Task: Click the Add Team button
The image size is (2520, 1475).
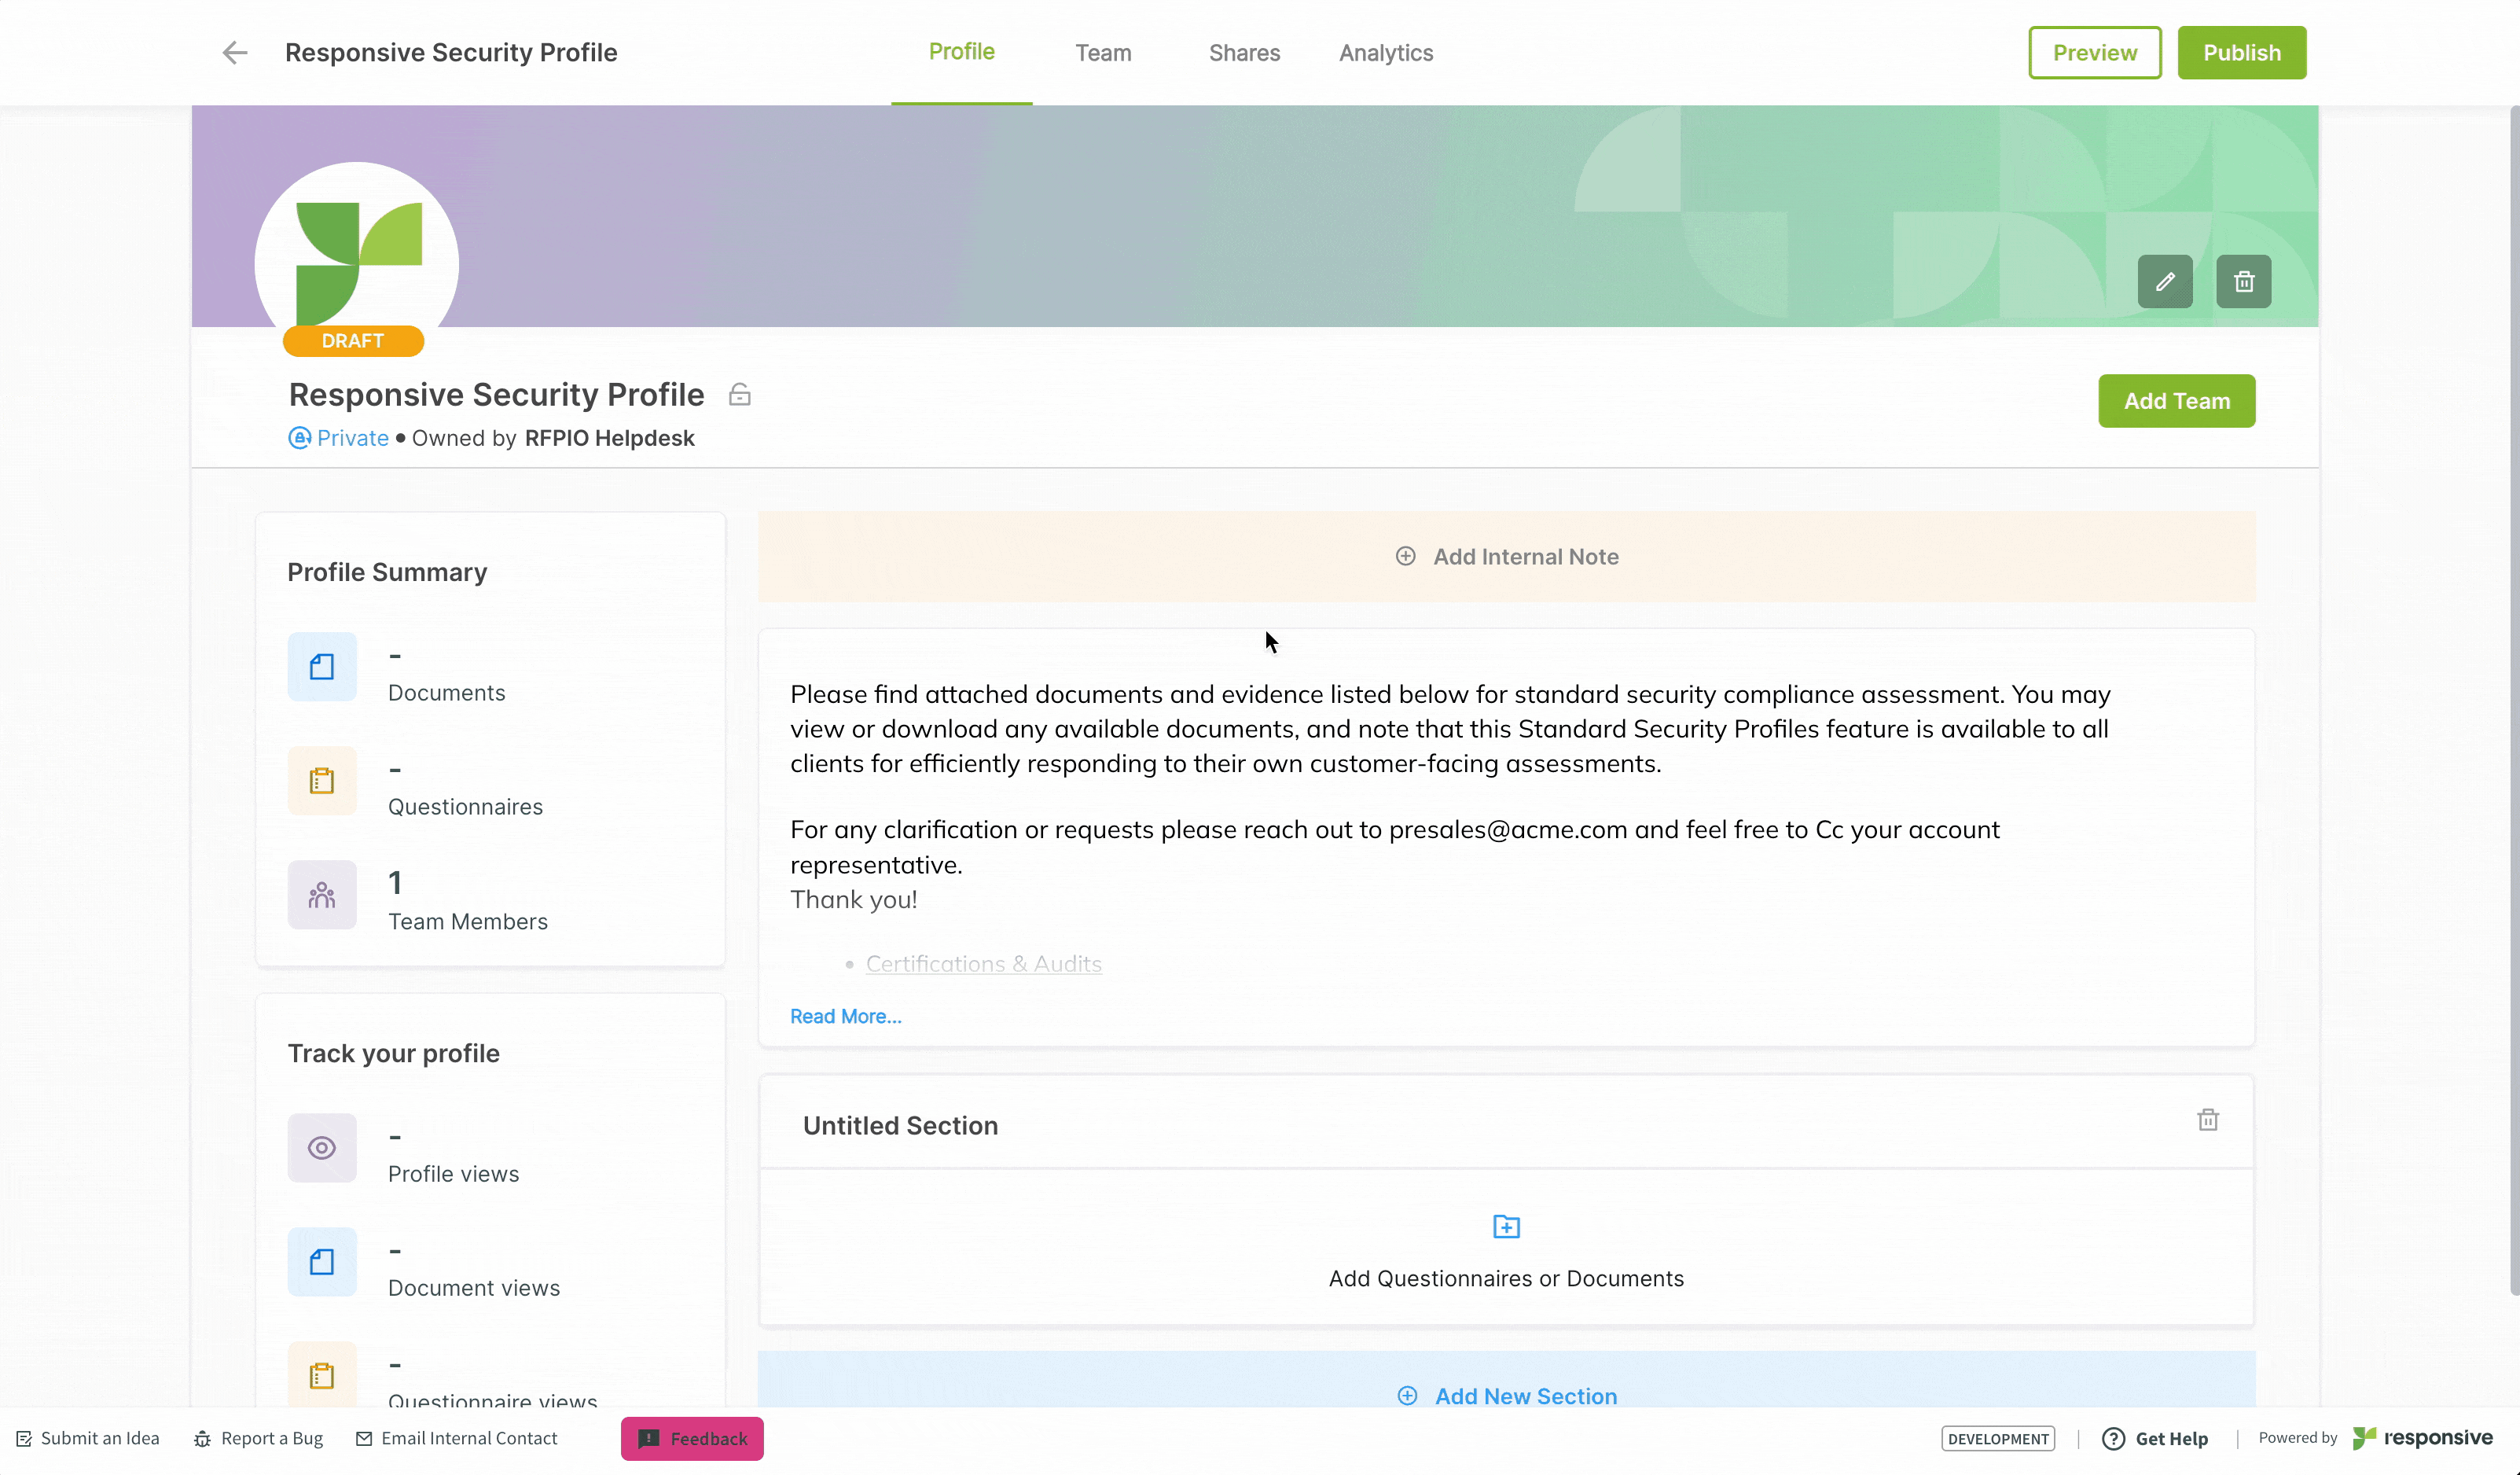Action: tap(2176, 401)
